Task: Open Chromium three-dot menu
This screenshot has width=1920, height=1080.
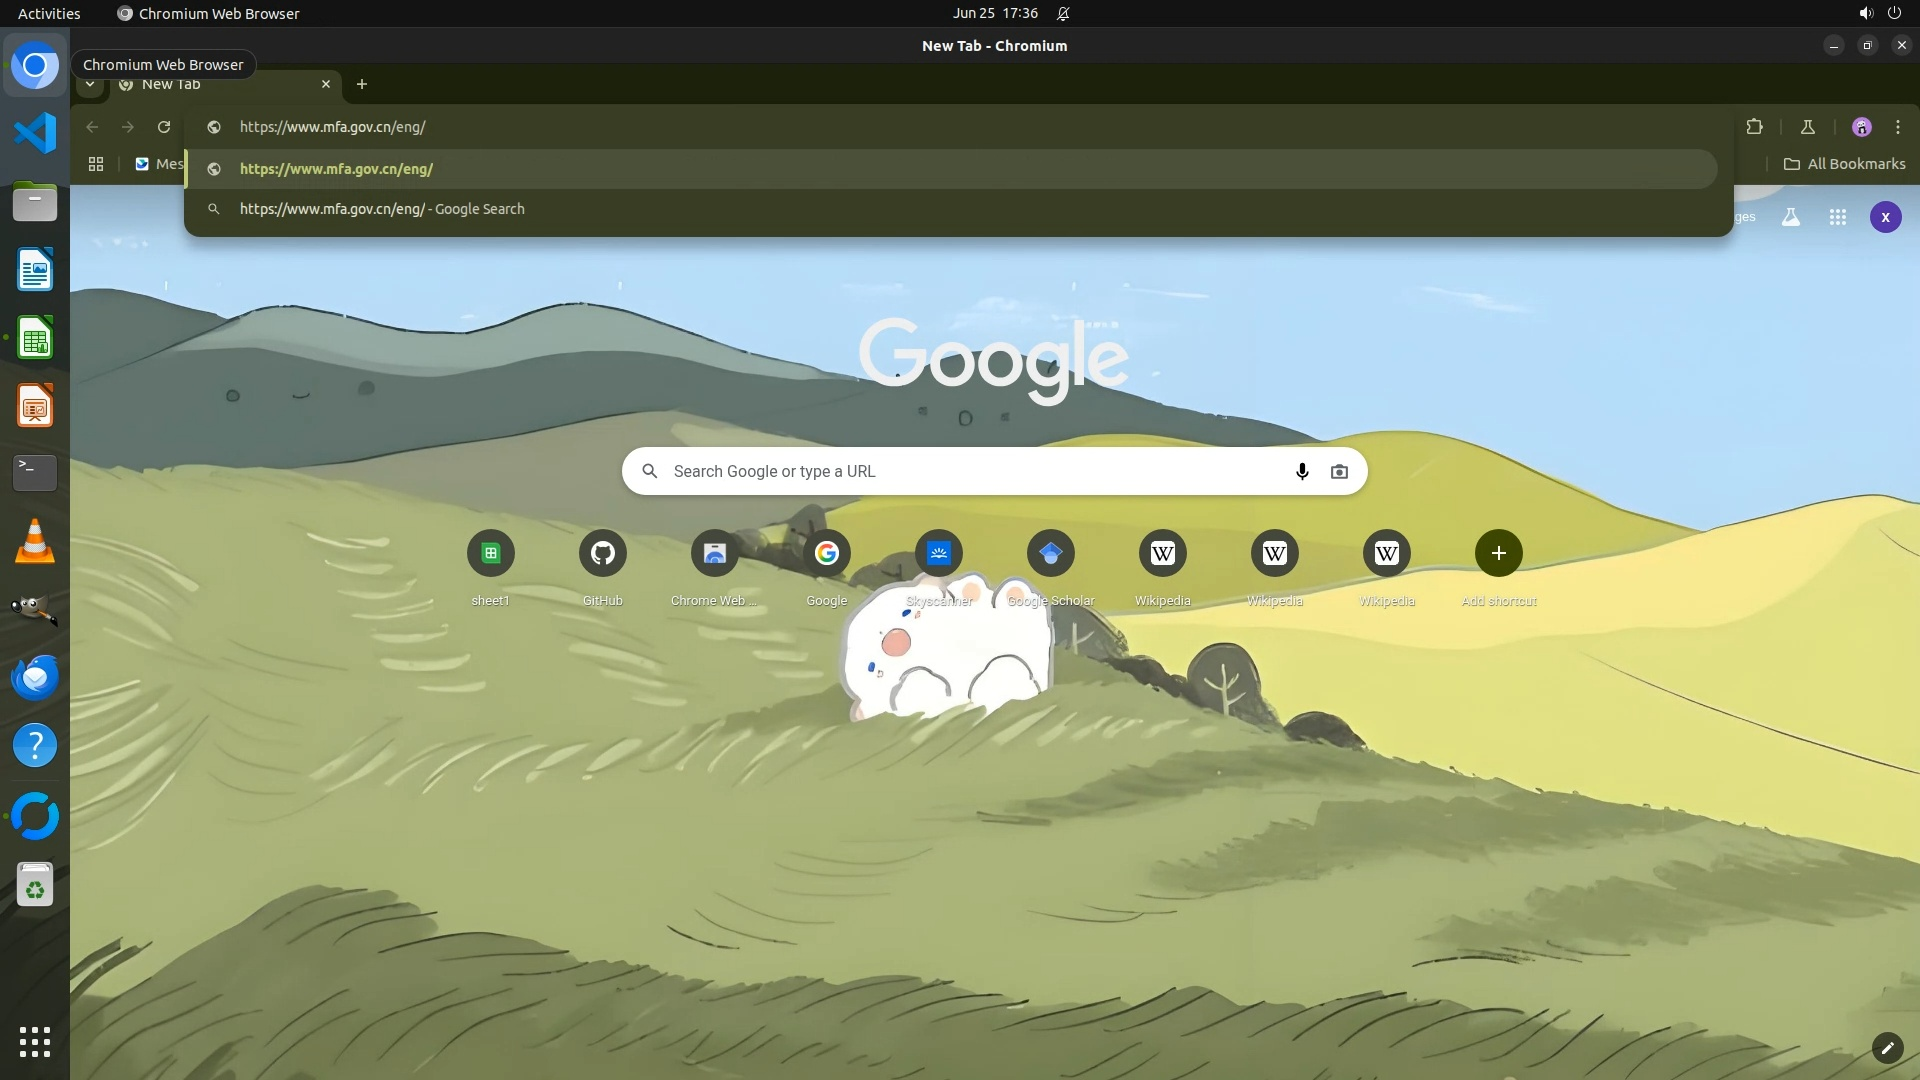Action: coord(1897,127)
